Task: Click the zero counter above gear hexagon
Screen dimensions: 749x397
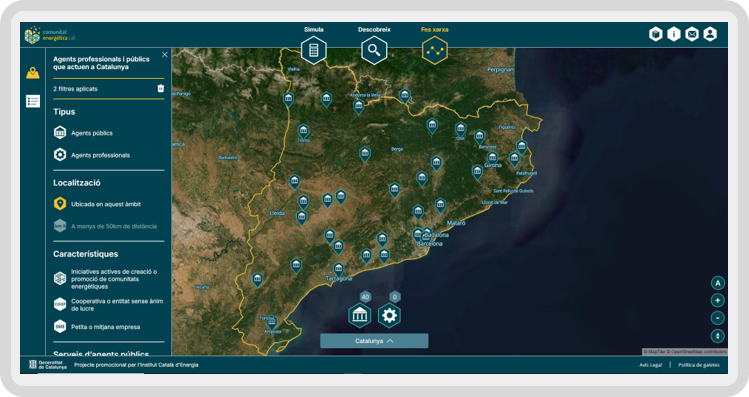Action: click(x=395, y=297)
